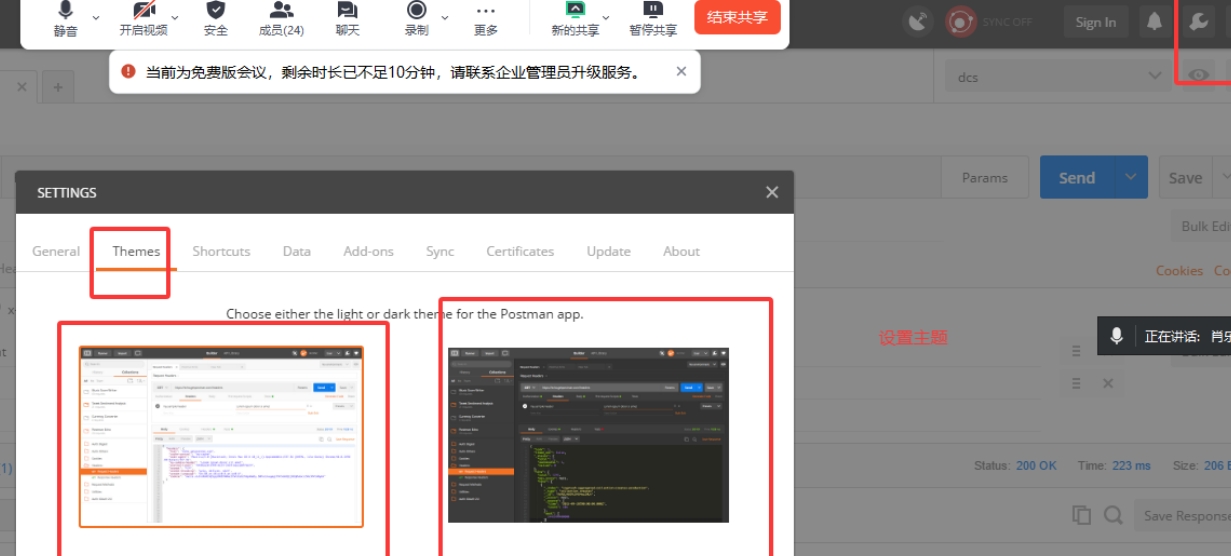Search the response with magnifier icon
The width and height of the screenshot is (1231, 556).
click(1113, 515)
